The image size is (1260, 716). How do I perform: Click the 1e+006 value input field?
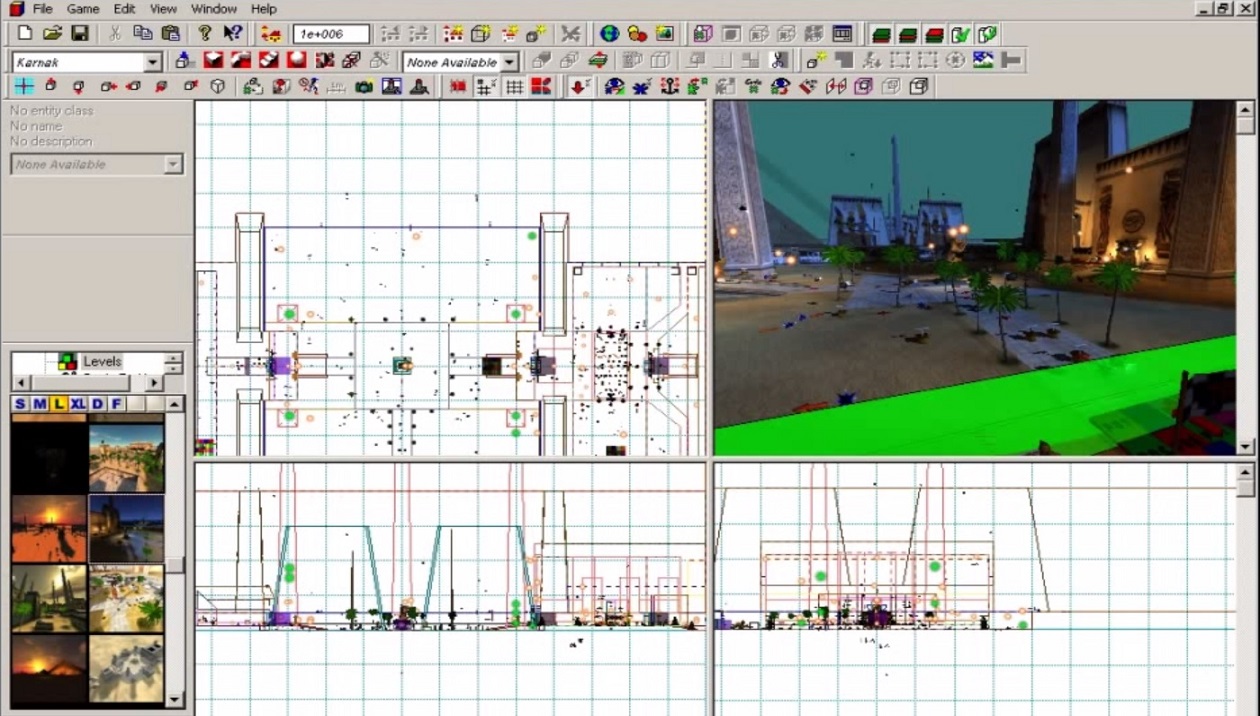(x=331, y=34)
